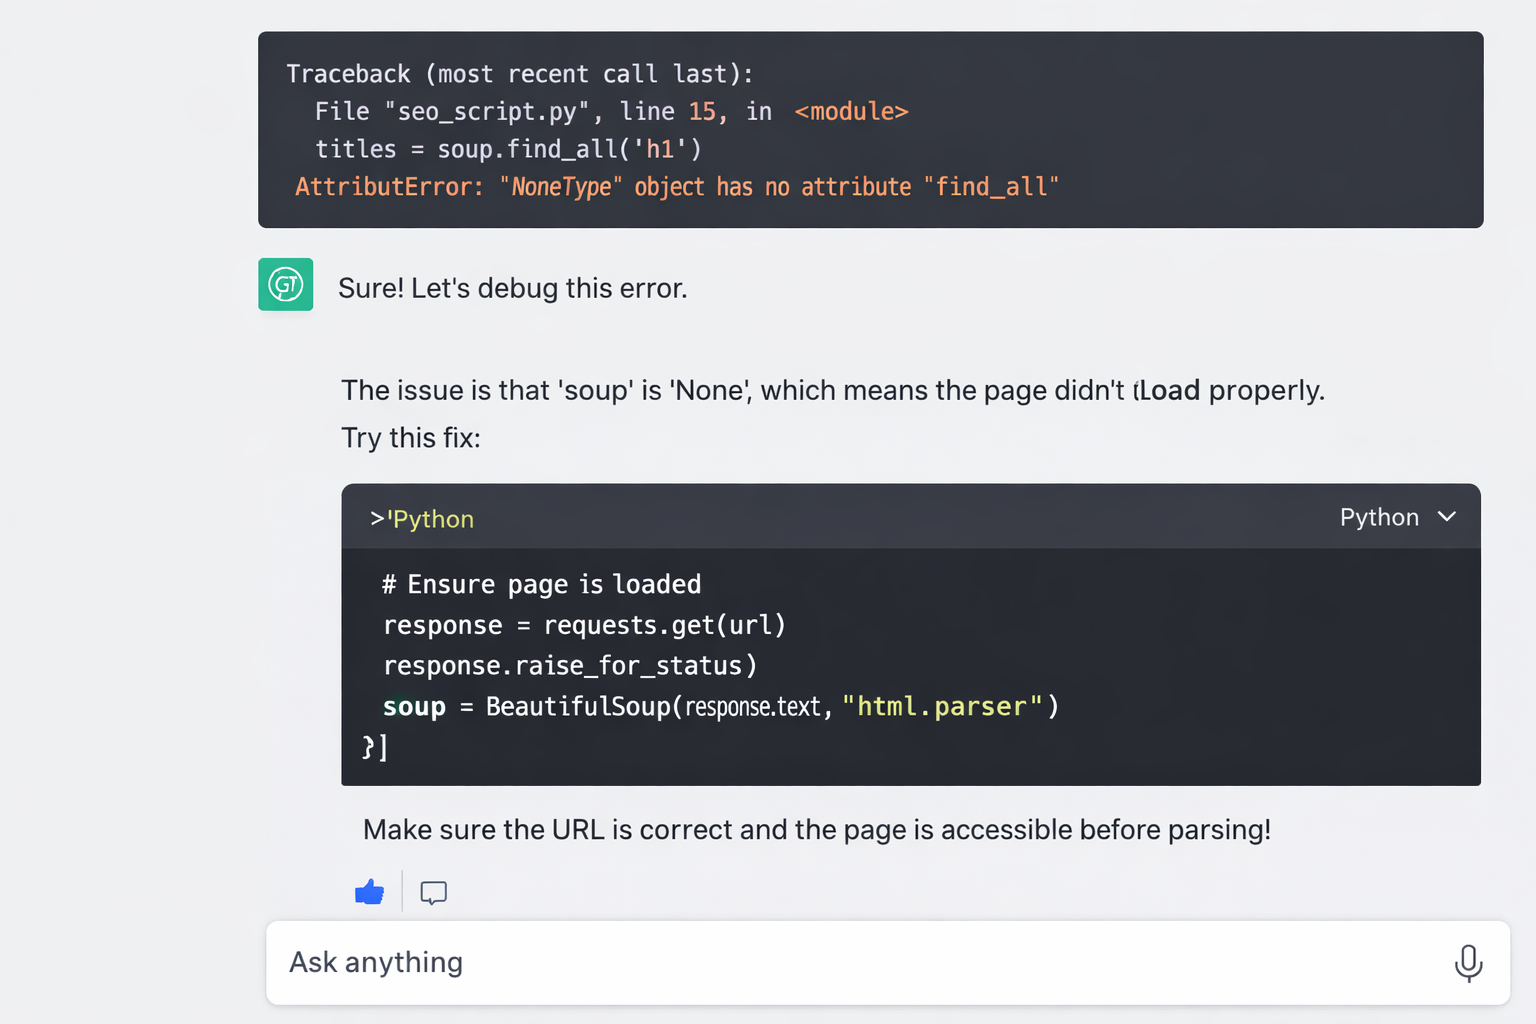Open the Python language dropdown
Screen dimensions: 1536x1024
1398,517
